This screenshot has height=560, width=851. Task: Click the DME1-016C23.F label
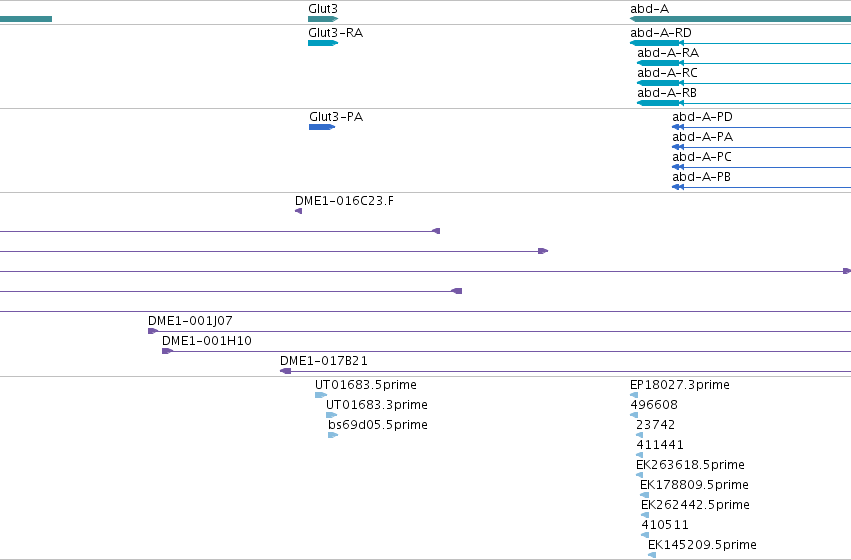tap(344, 201)
